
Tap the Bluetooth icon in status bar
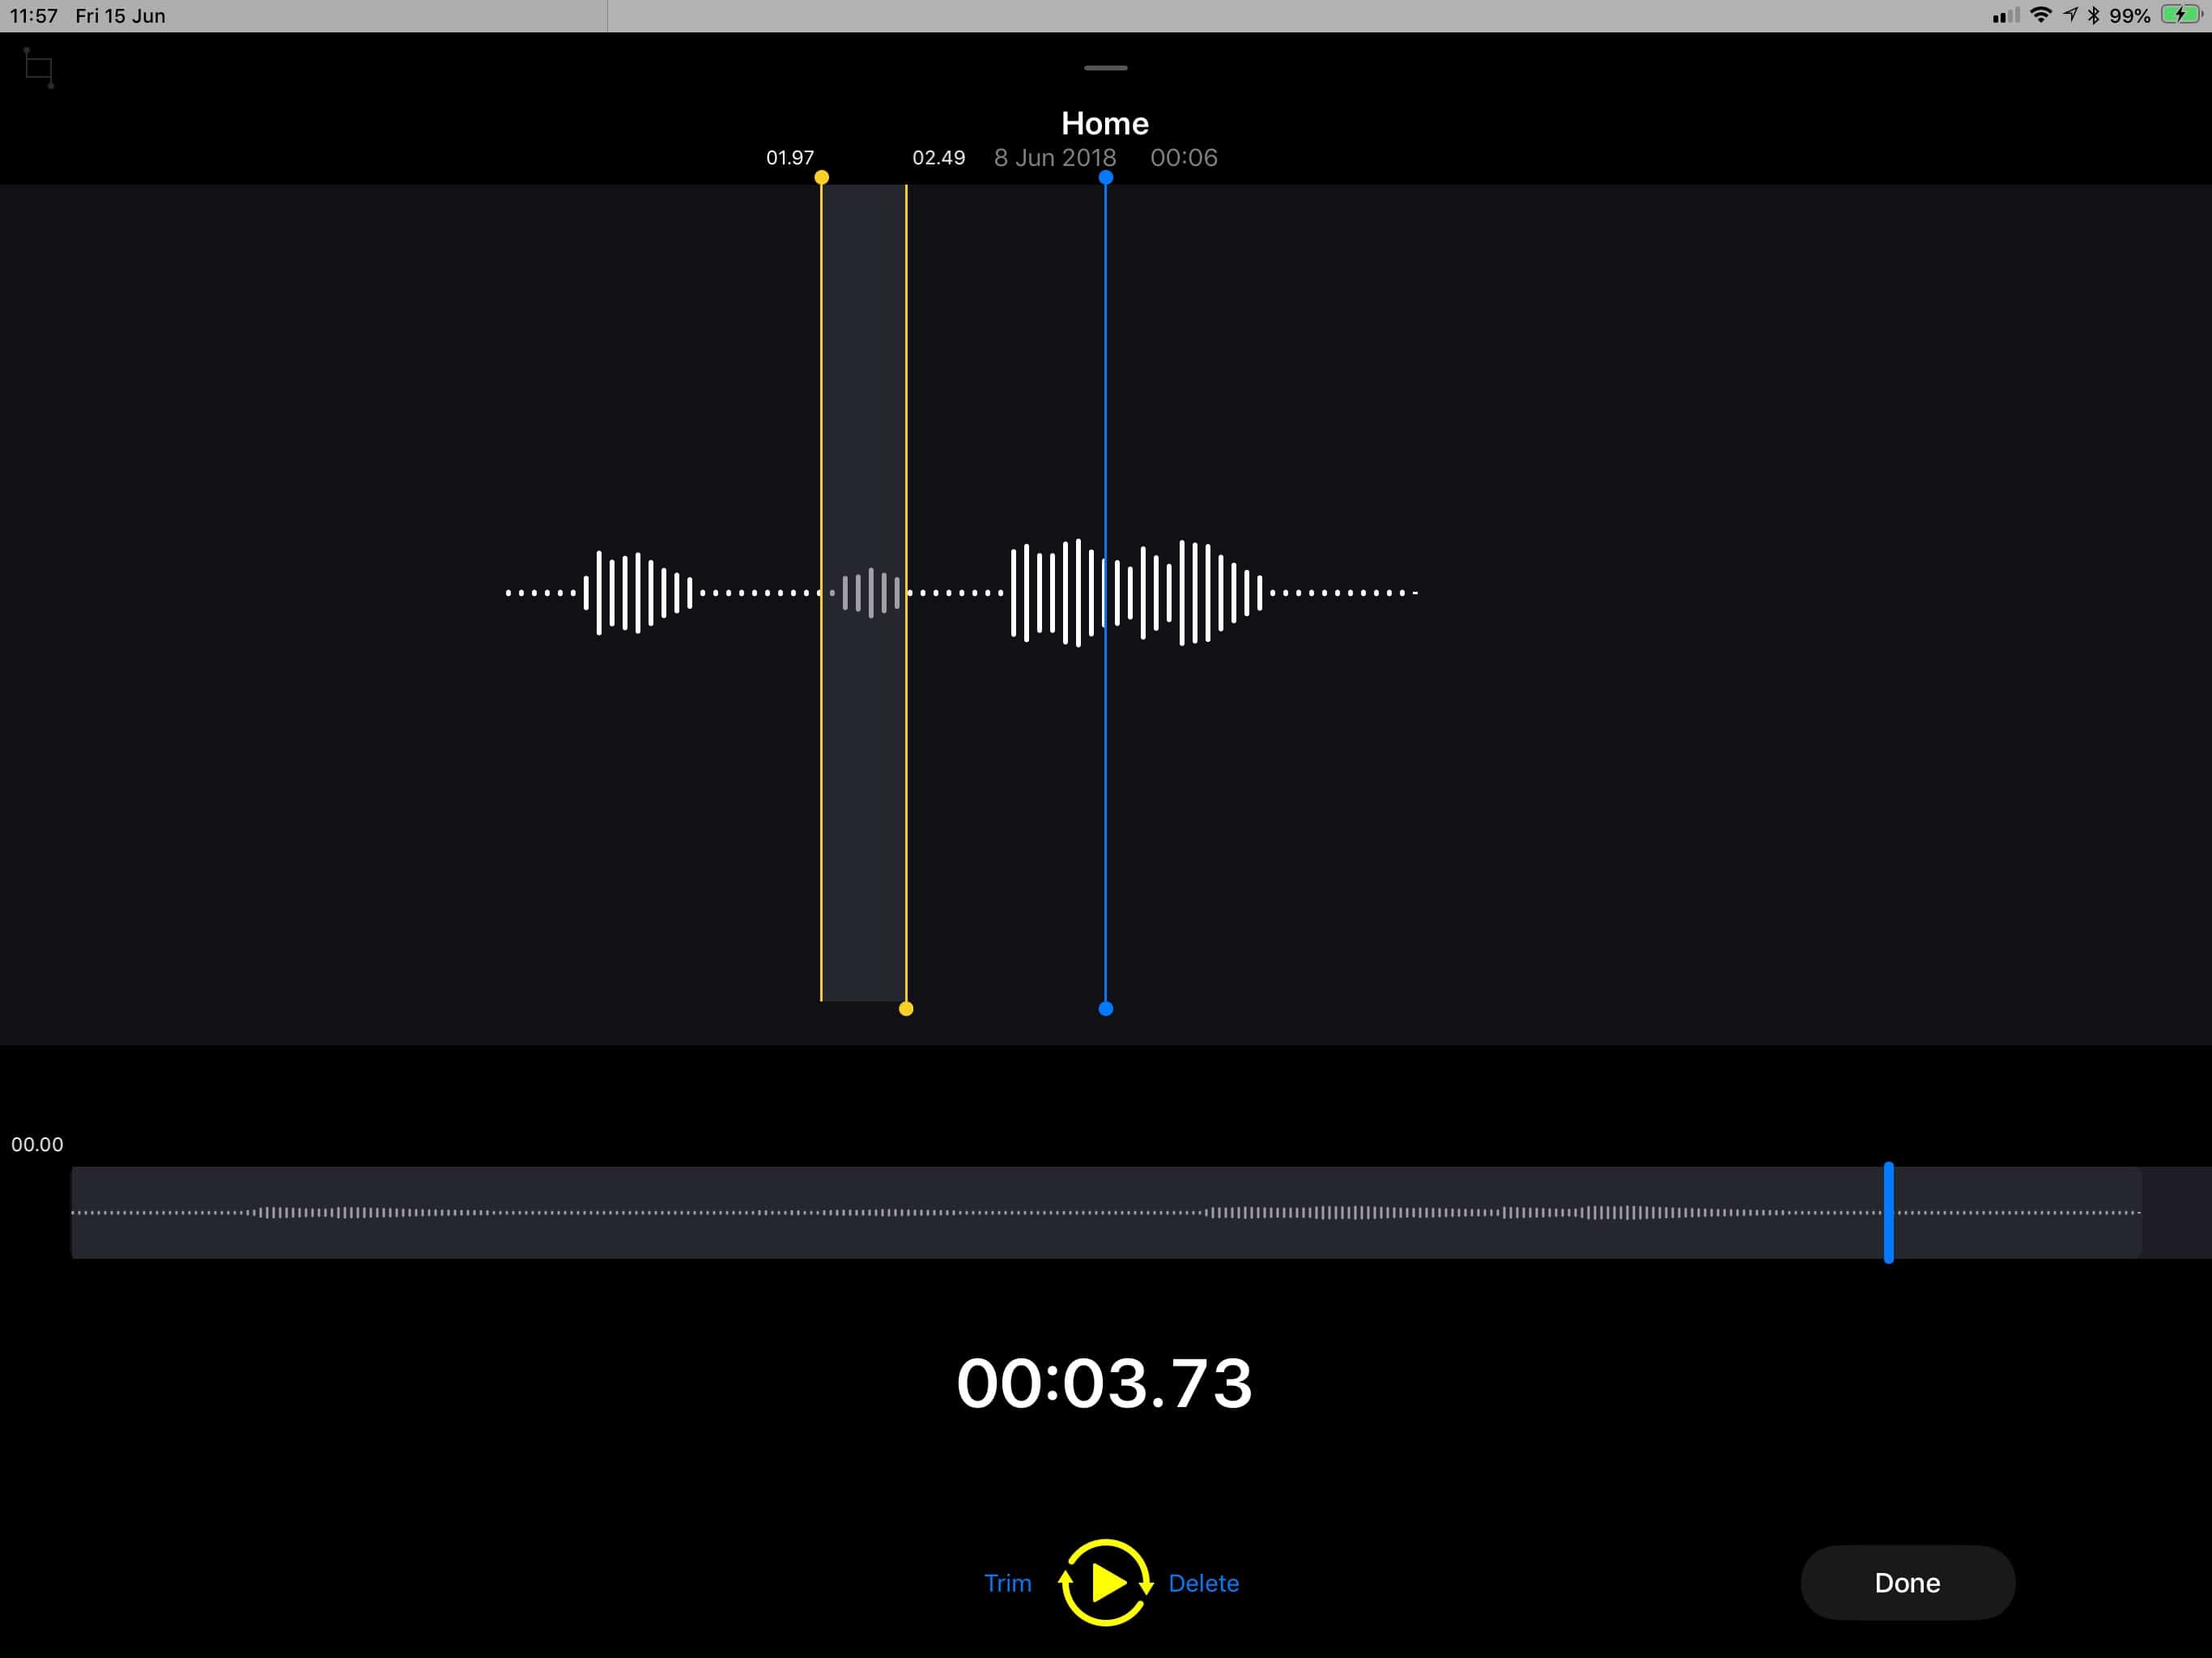2094,15
